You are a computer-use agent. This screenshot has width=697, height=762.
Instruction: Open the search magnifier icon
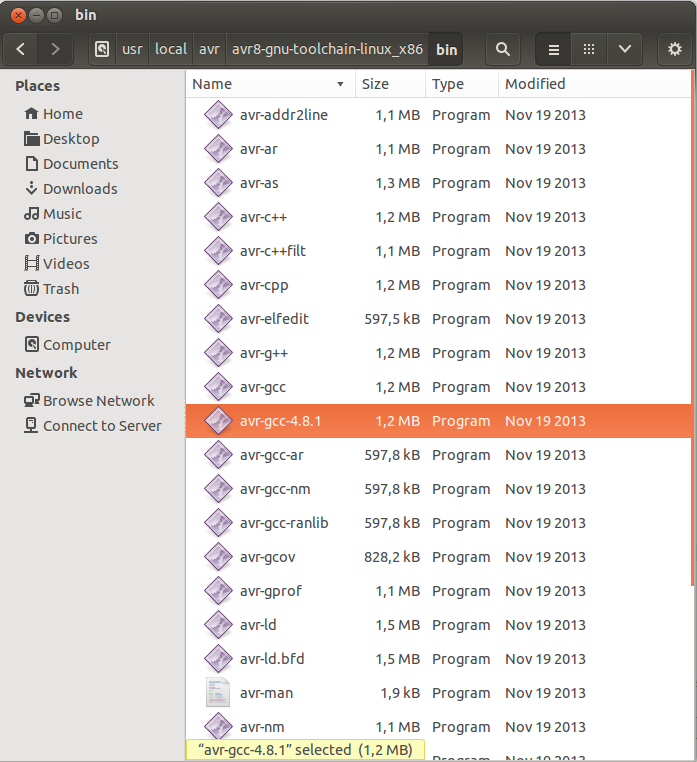pos(503,49)
